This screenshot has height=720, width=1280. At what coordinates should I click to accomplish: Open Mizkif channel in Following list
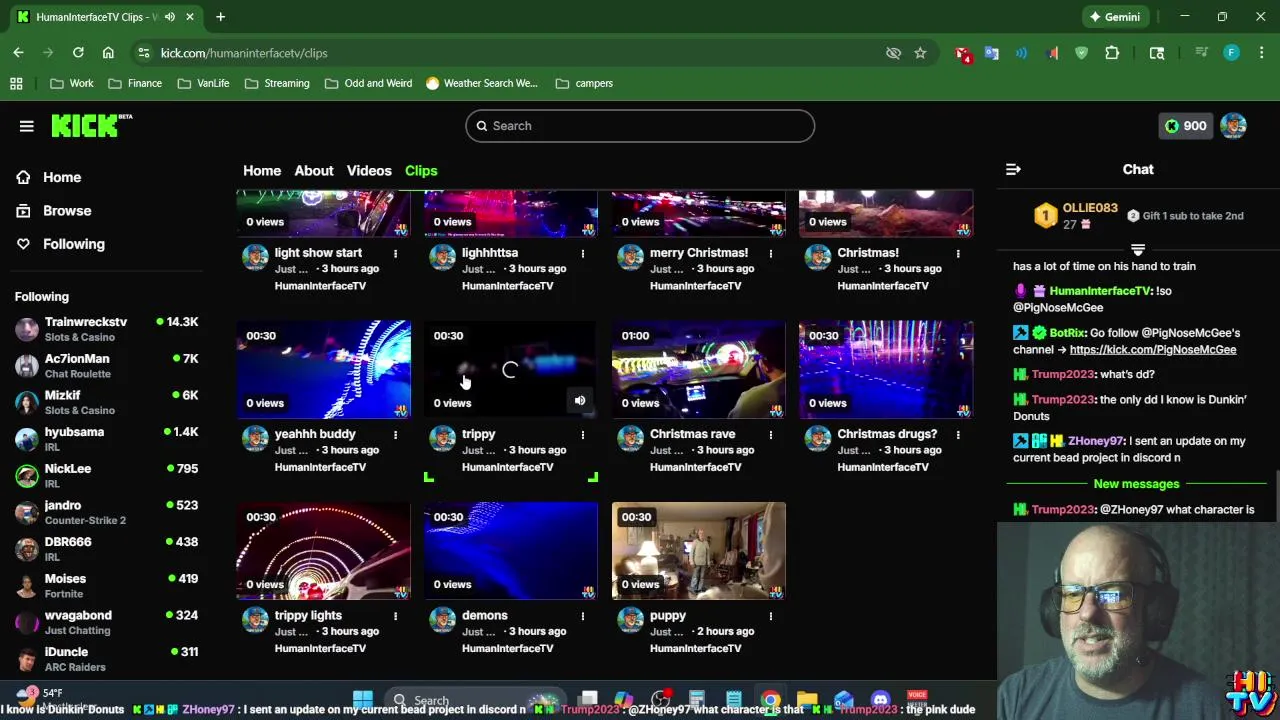[107, 402]
